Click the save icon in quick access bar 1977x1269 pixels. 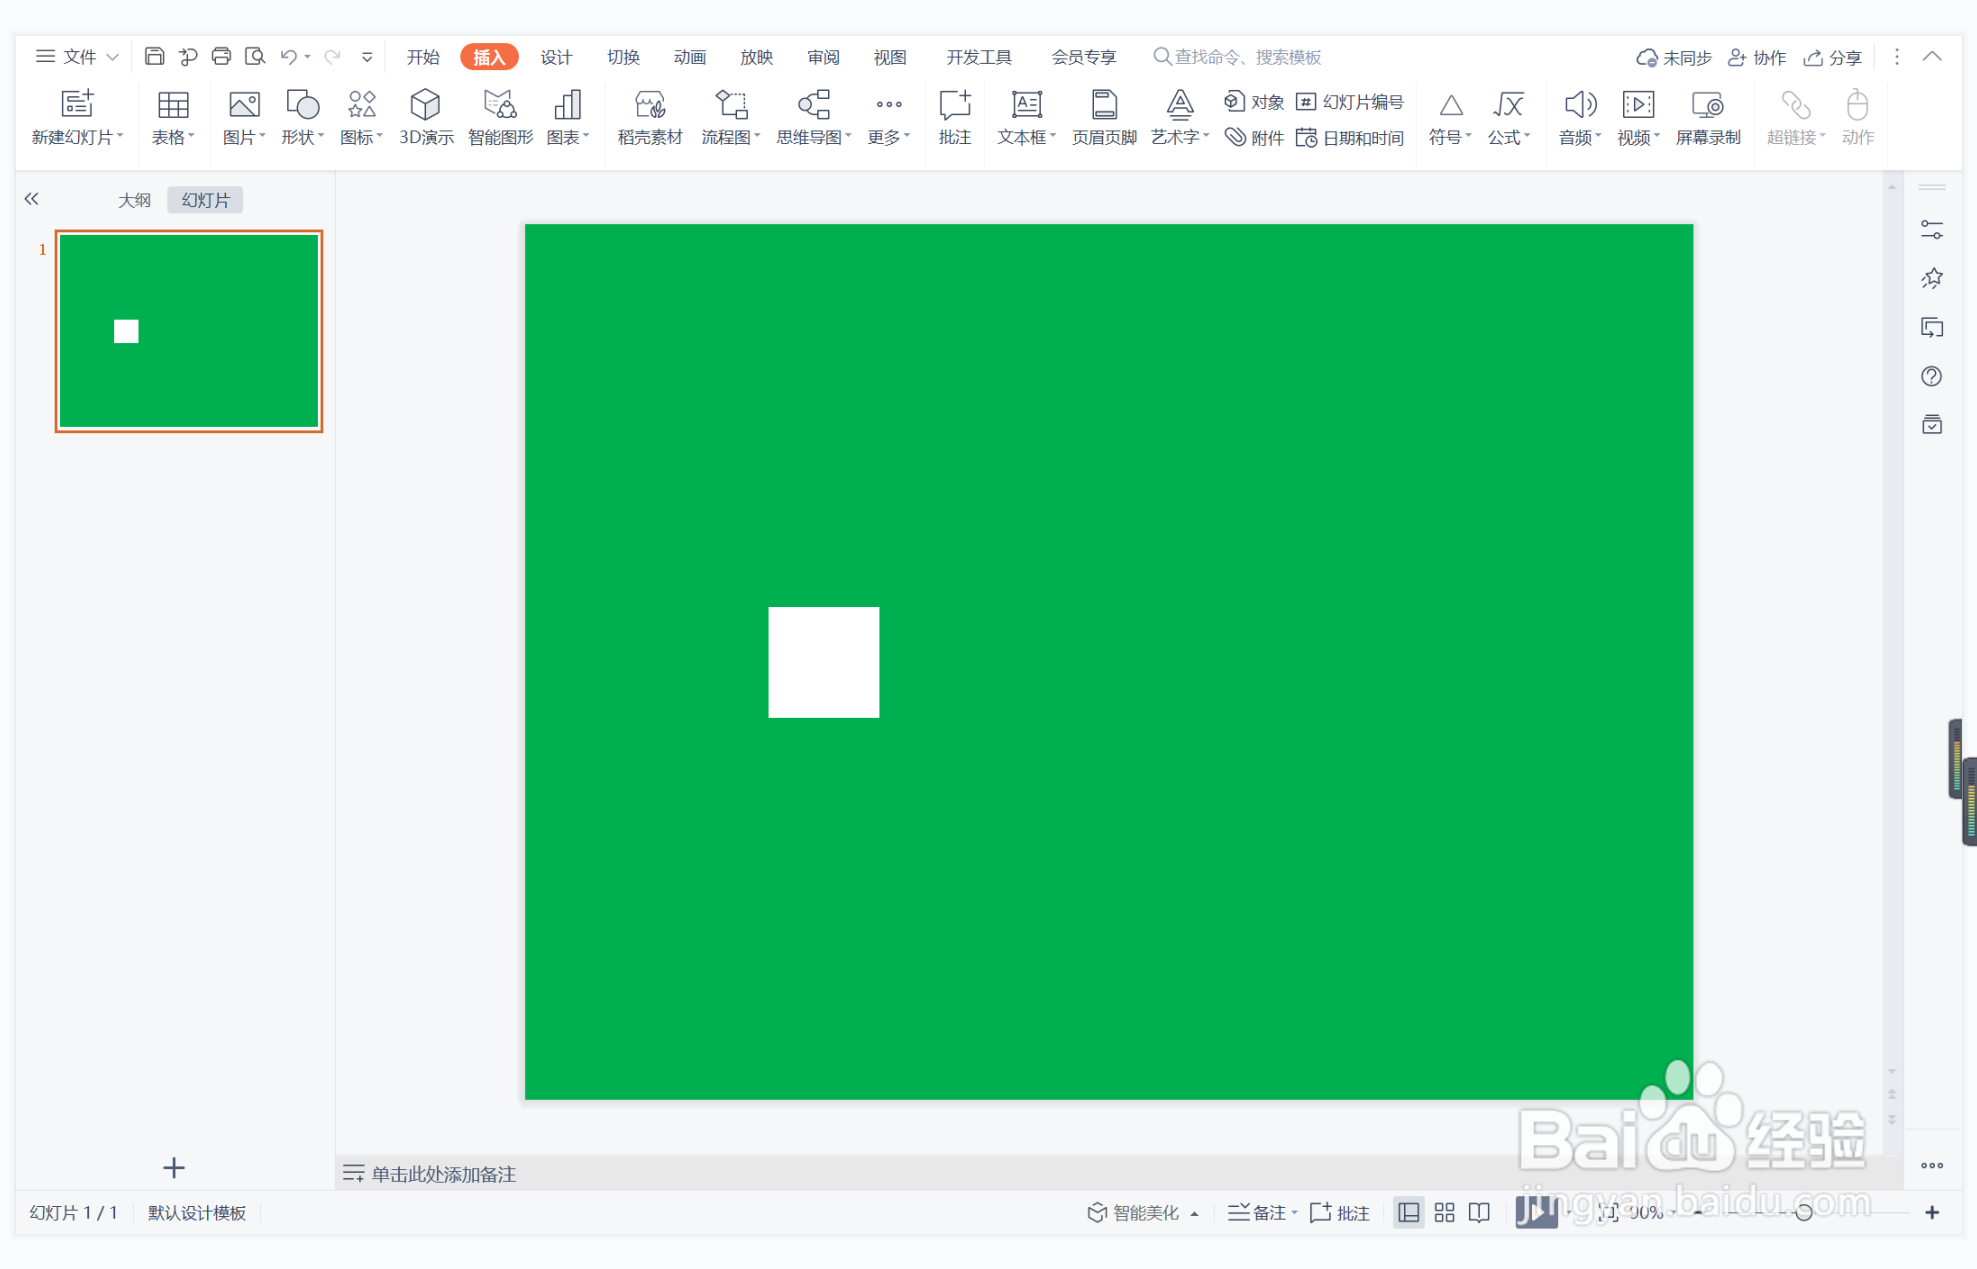click(x=154, y=57)
